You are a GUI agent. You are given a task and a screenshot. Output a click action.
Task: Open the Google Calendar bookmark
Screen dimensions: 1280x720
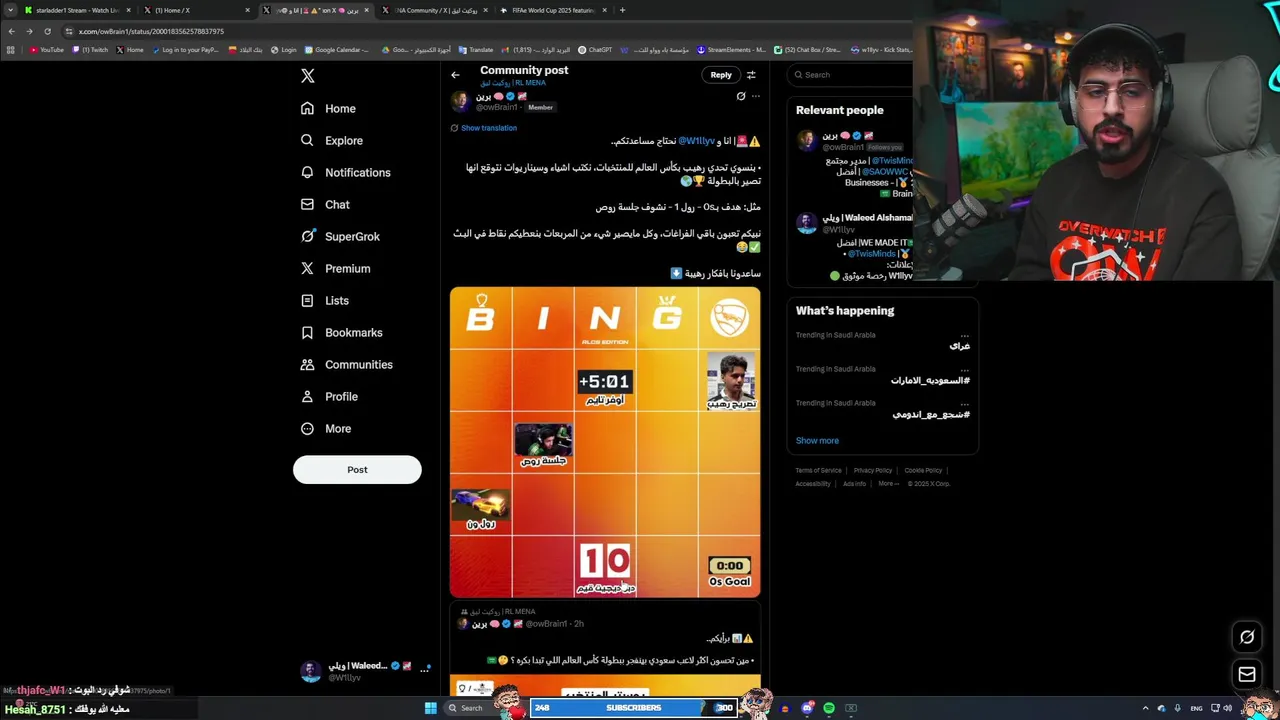coord(337,49)
